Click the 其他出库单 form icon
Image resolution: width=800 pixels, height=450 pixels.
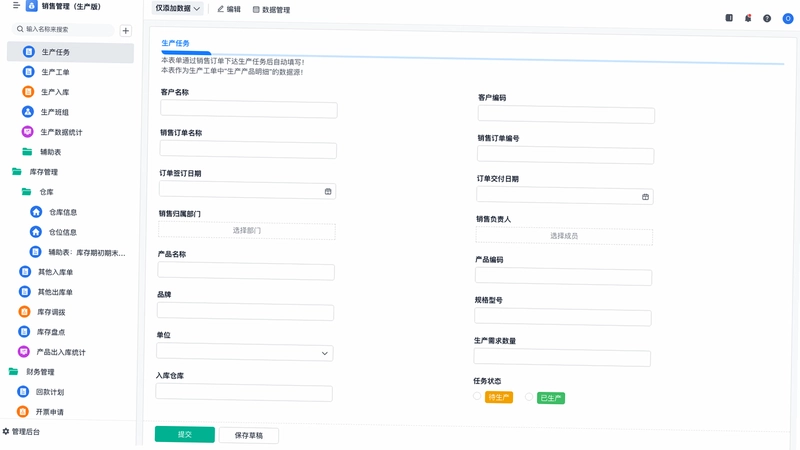[x=24, y=291]
